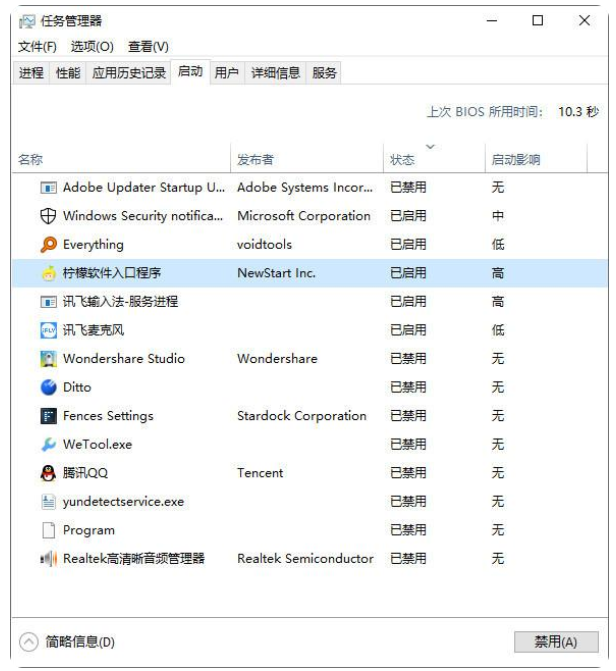
Task: Click the Ditto blue globe icon
Action: (x=48, y=387)
